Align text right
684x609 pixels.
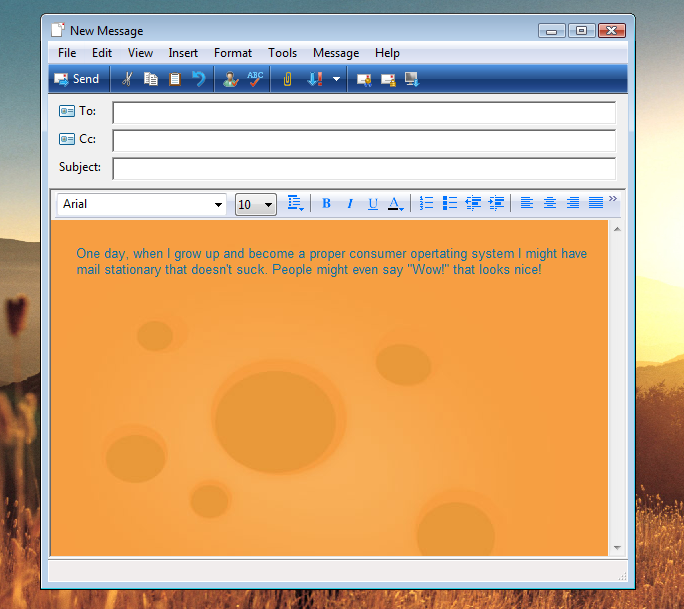tap(573, 203)
